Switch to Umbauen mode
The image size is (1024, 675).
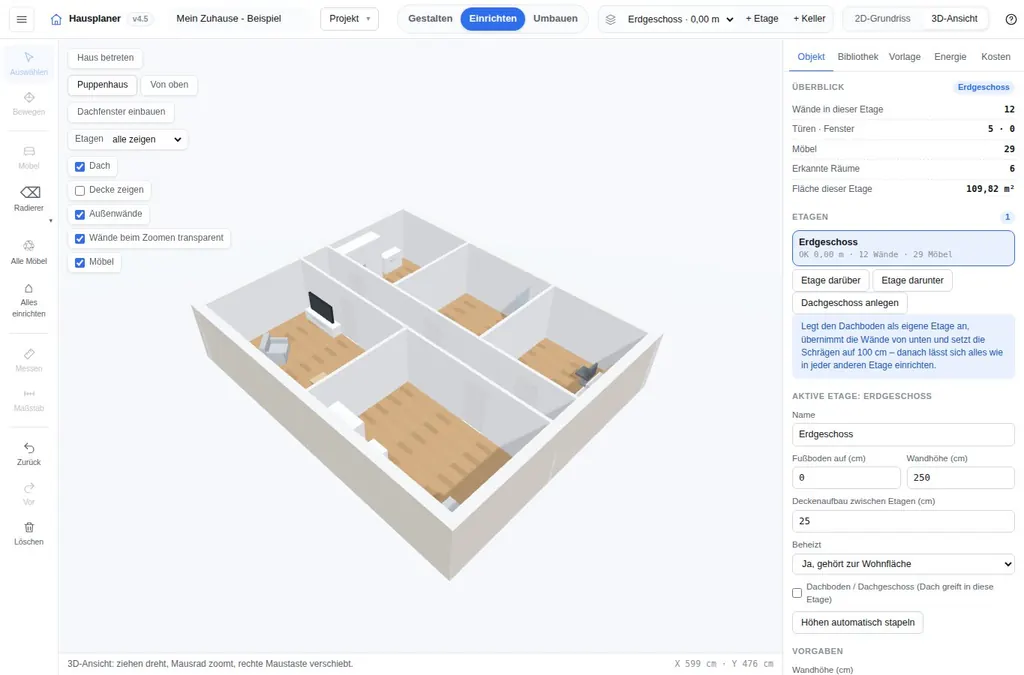pyautogui.click(x=555, y=19)
